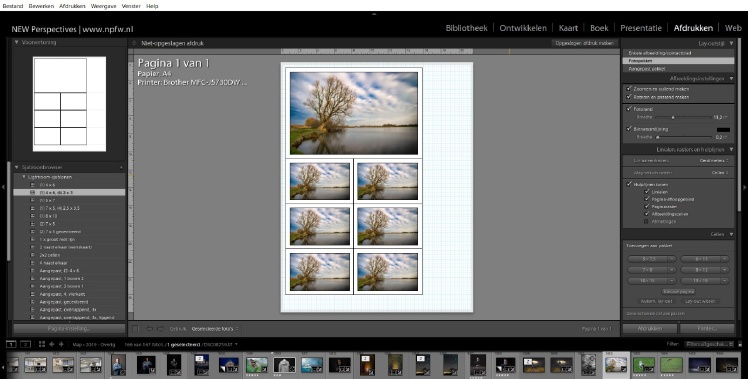Switch to the Kaart module

(568, 28)
